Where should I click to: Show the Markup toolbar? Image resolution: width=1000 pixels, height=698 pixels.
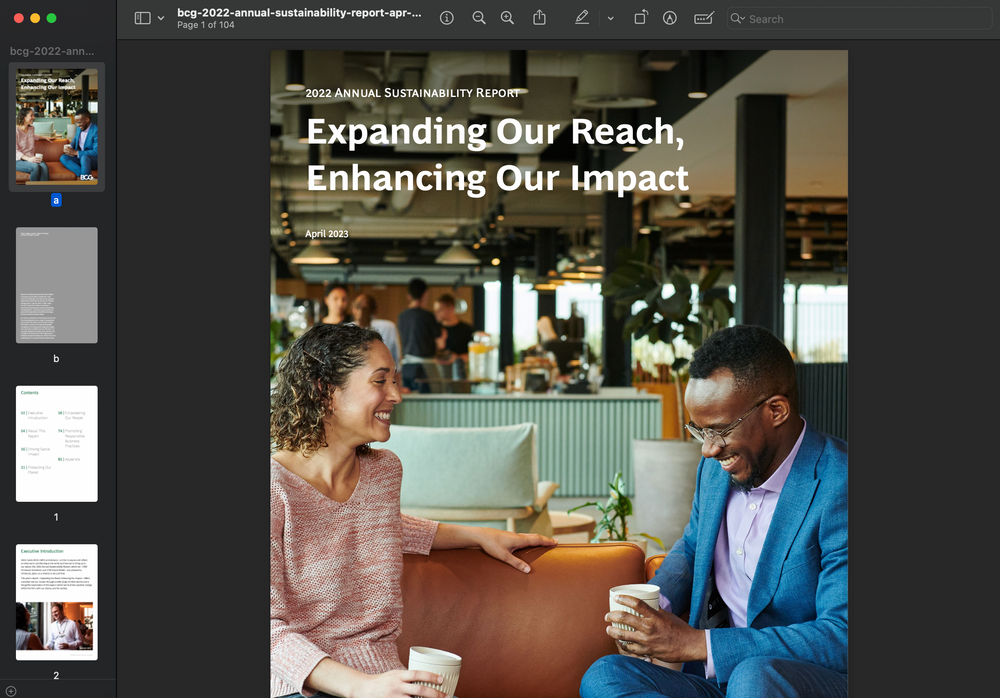click(x=670, y=18)
